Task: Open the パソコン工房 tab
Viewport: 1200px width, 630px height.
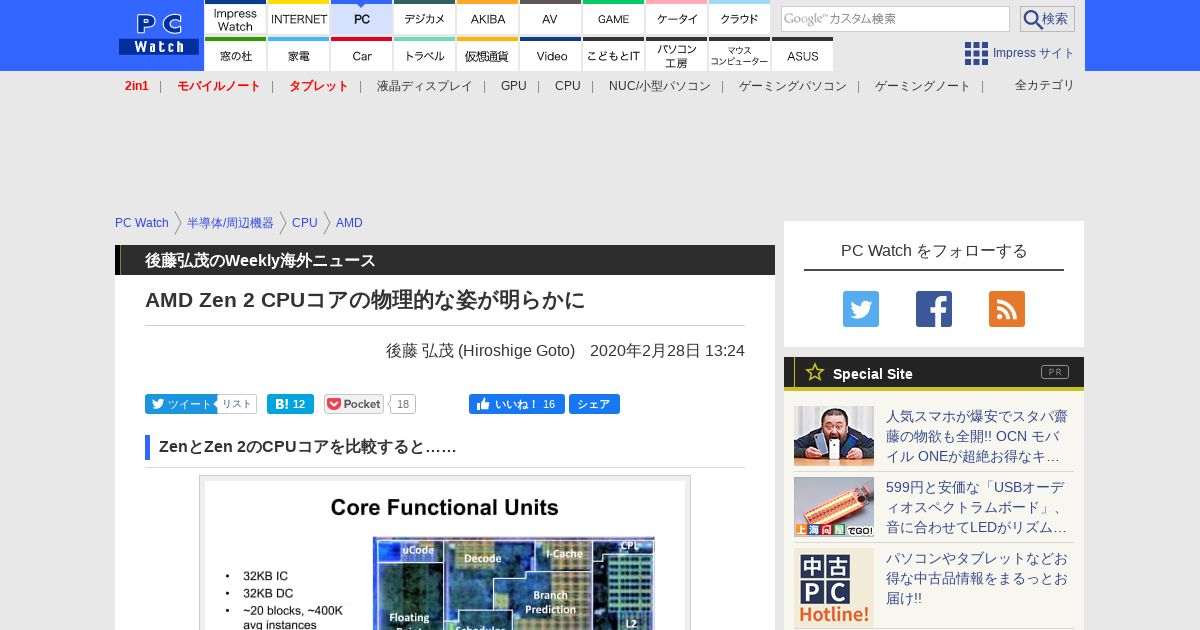Action: (x=677, y=55)
